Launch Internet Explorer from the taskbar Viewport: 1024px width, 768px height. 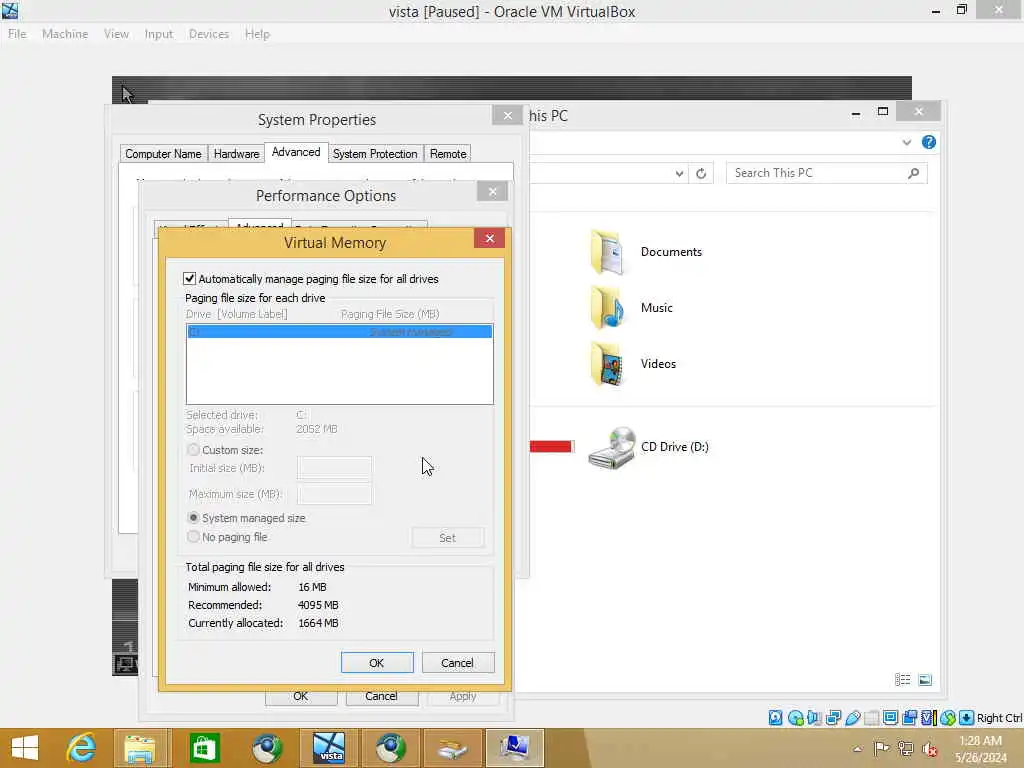(x=82, y=748)
